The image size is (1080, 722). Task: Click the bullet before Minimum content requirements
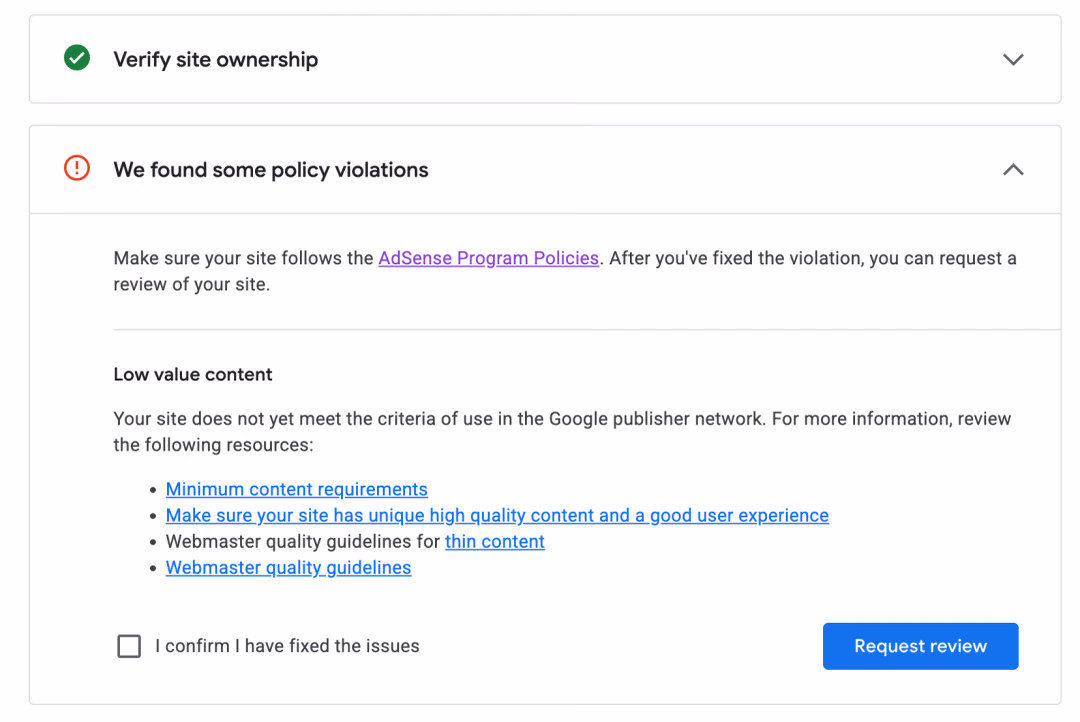coord(153,490)
